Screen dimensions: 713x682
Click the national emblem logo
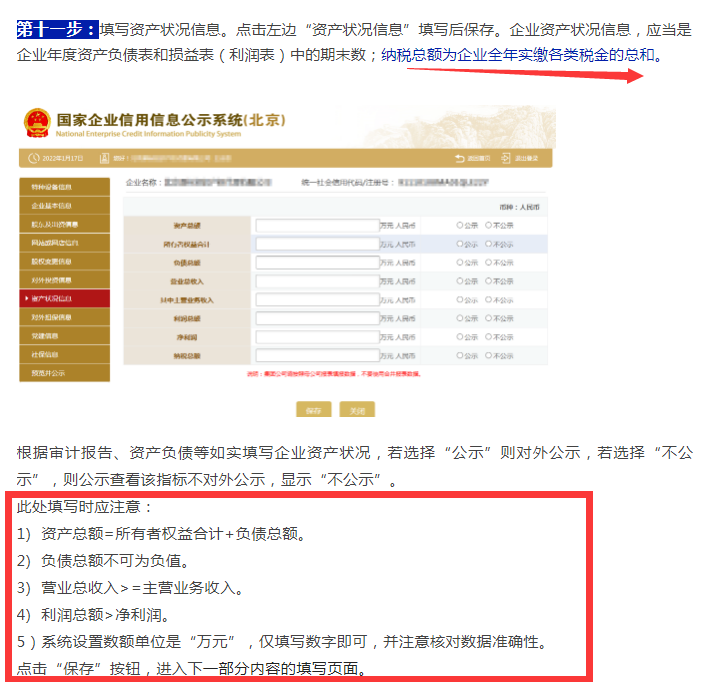[37, 123]
